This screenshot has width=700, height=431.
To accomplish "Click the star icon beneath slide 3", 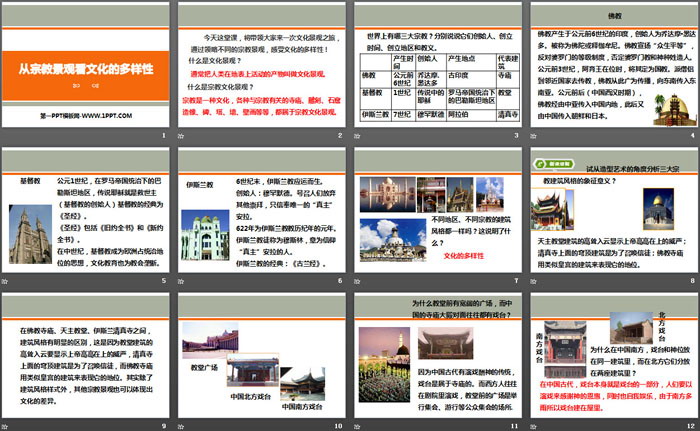I will coord(357,135).
